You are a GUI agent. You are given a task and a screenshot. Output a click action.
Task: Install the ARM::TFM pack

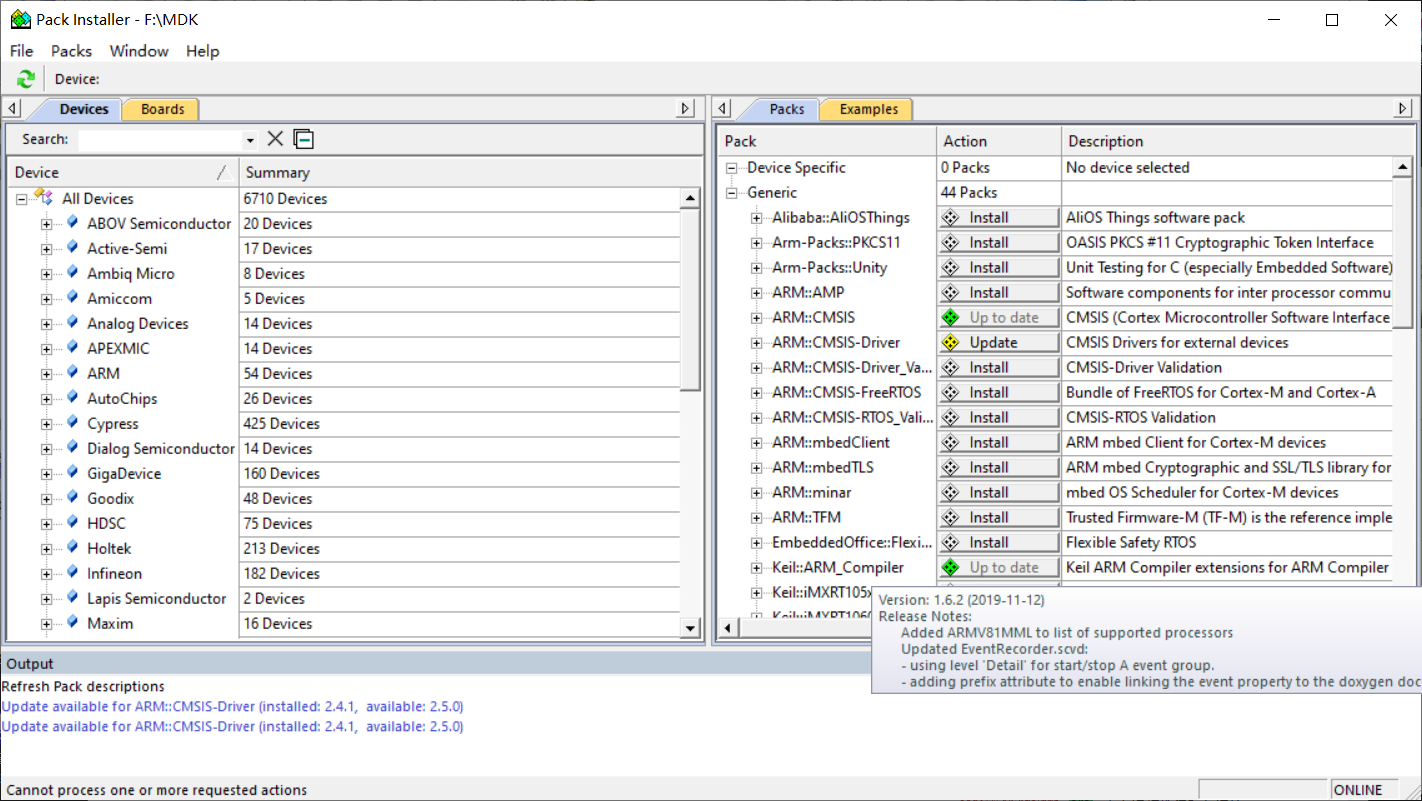tap(998, 517)
